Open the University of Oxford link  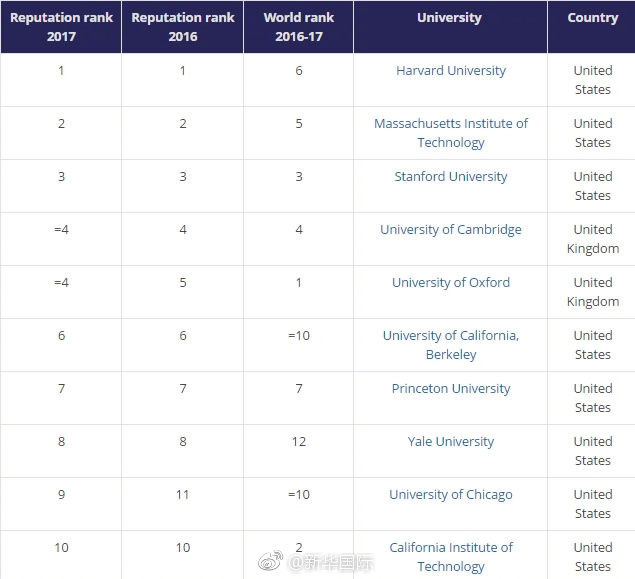(x=451, y=283)
